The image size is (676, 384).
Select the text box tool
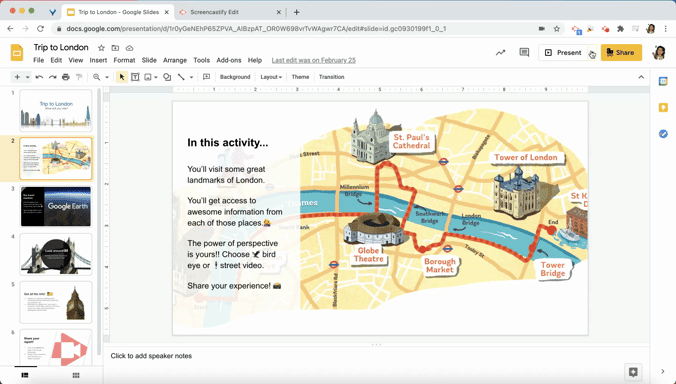point(135,77)
